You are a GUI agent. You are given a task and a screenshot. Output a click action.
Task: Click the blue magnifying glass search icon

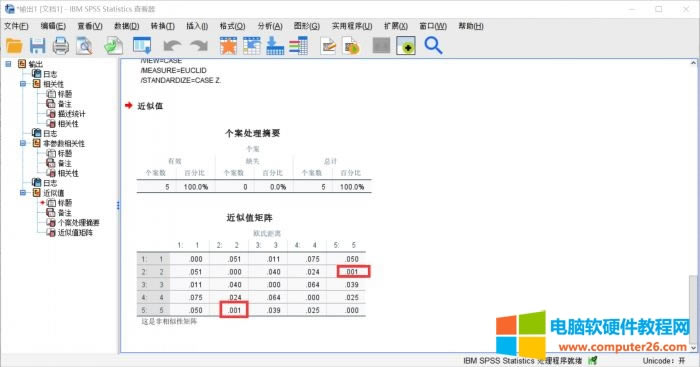(x=433, y=46)
